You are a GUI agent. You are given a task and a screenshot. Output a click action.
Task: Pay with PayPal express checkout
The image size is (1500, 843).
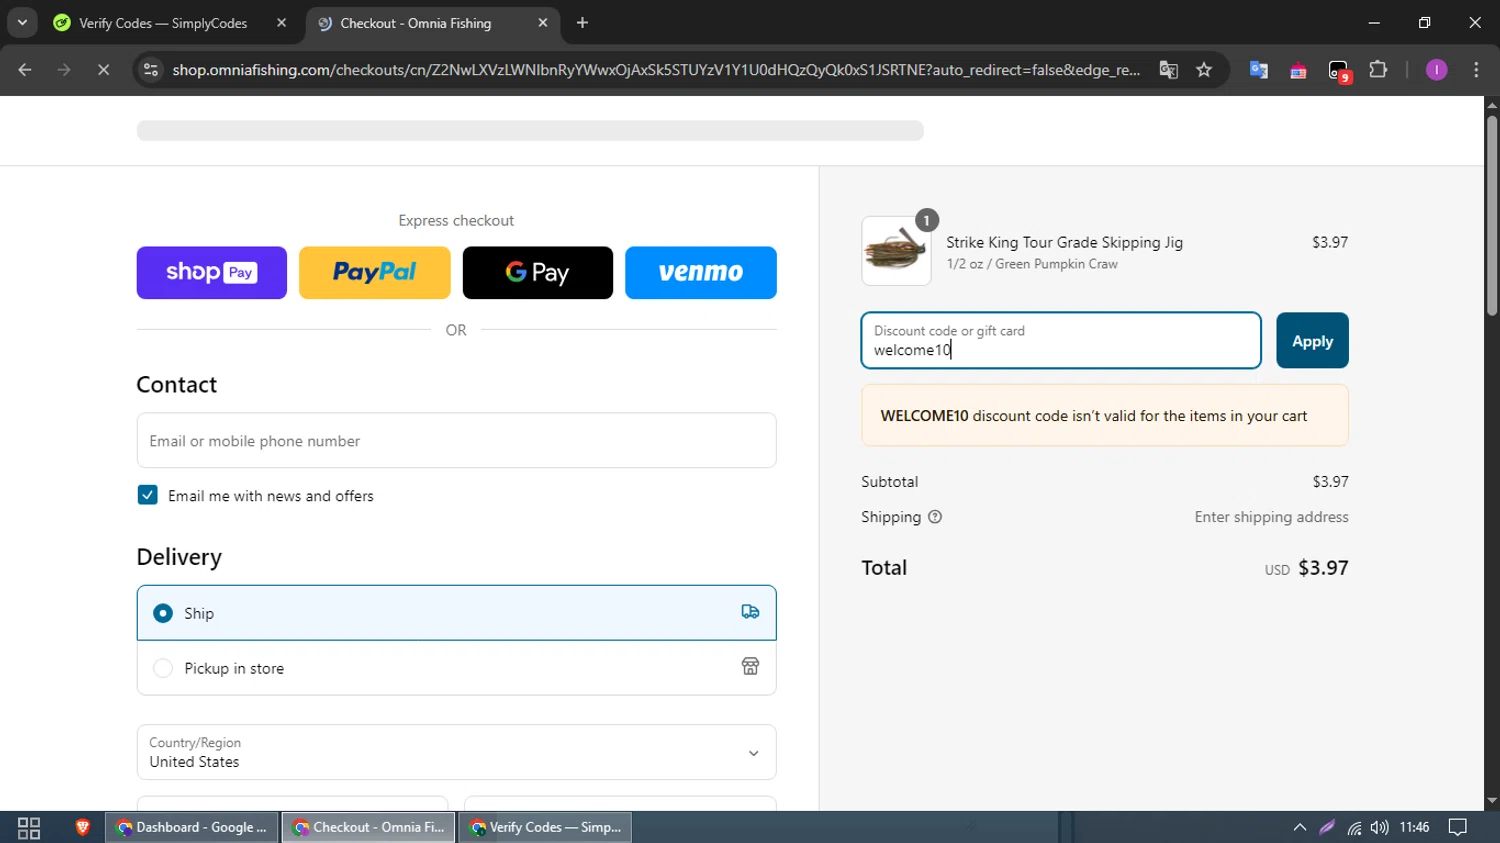[x=375, y=272]
